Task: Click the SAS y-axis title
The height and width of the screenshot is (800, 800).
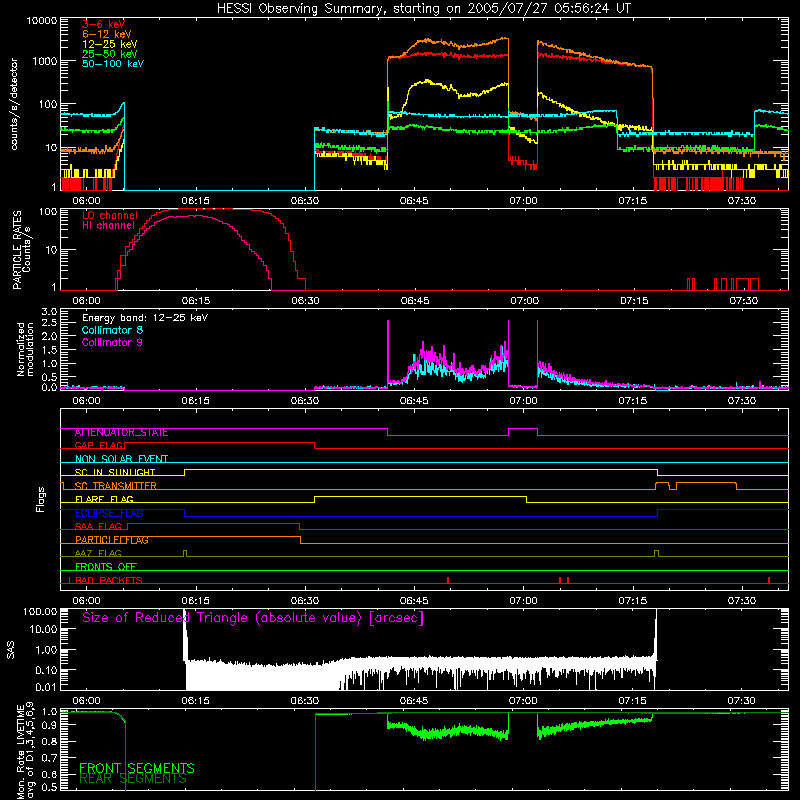Action: point(11,650)
